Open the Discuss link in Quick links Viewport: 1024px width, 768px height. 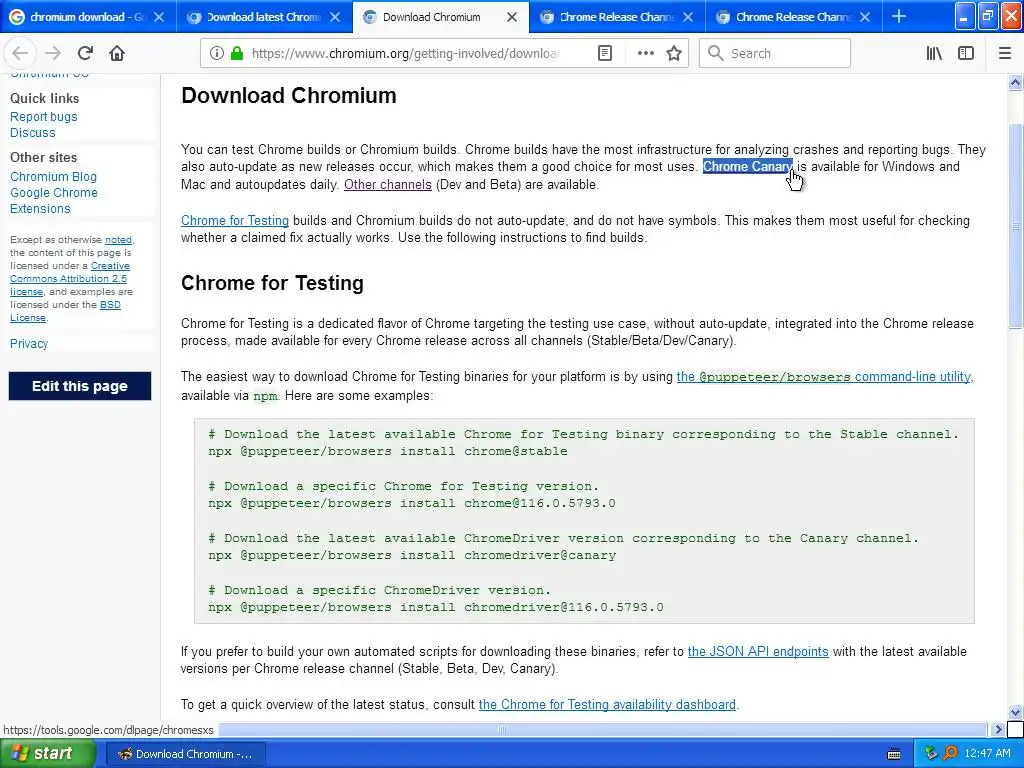[33, 133]
